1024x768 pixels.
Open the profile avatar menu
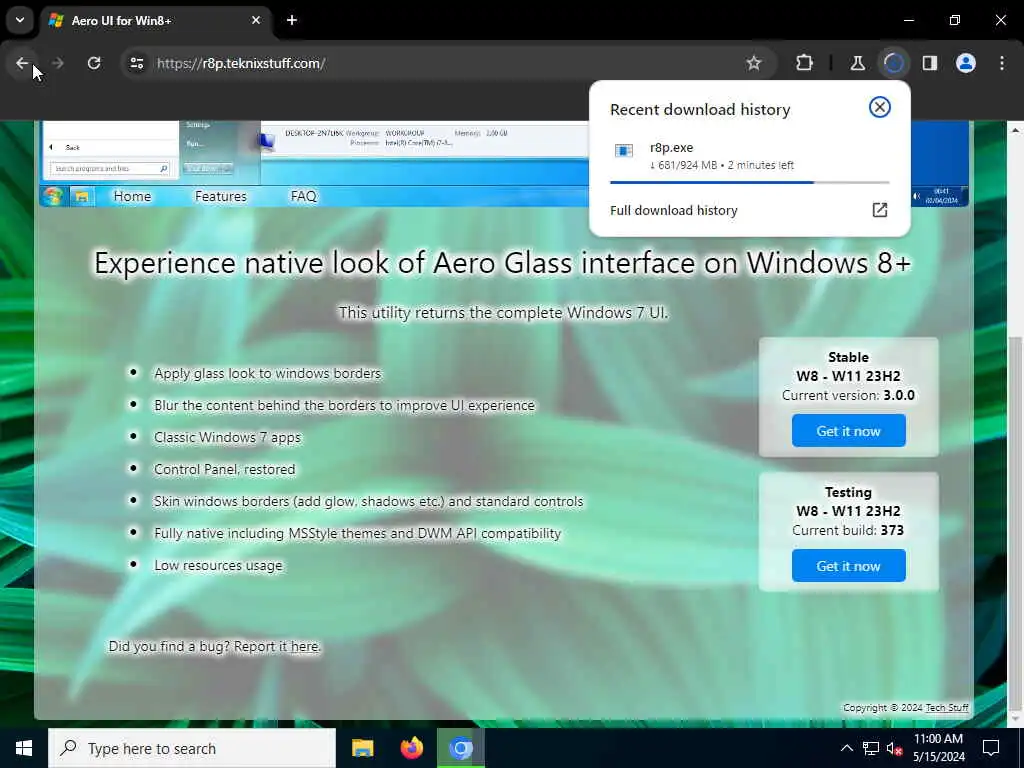click(x=966, y=63)
